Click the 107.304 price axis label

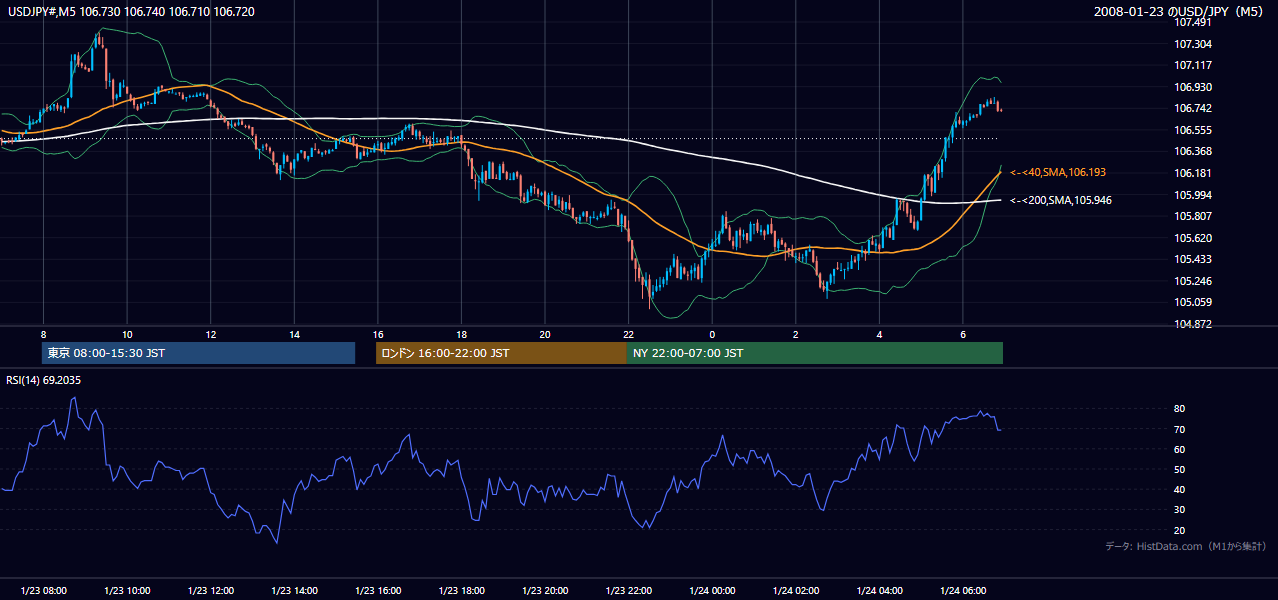click(x=1193, y=44)
